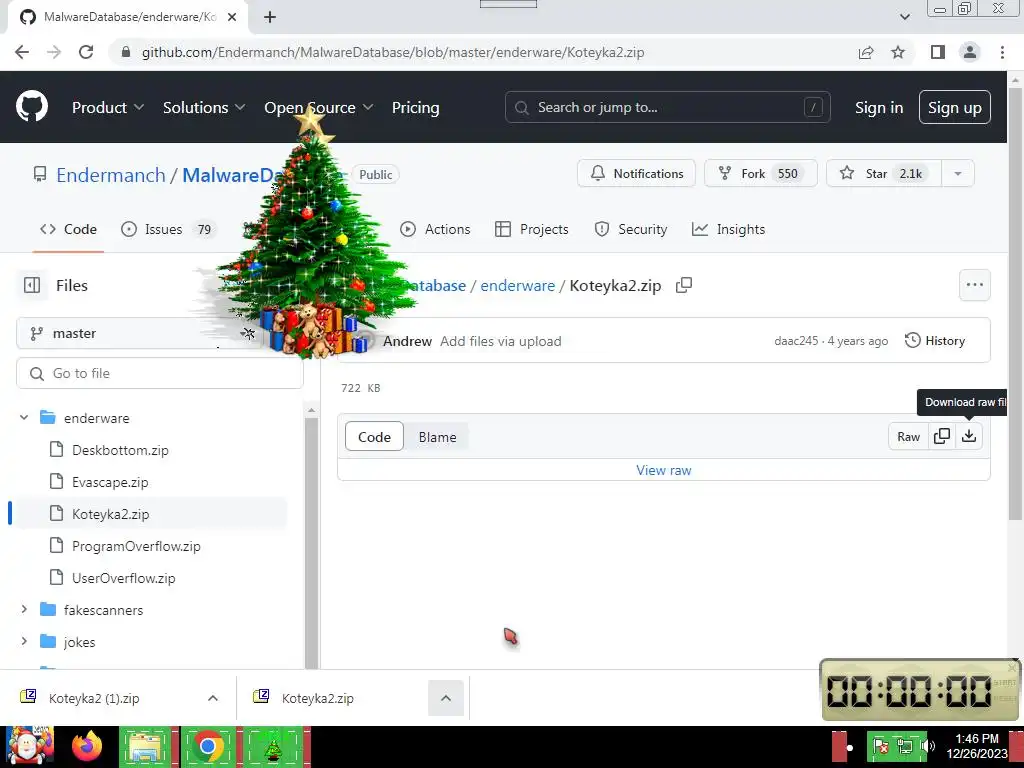This screenshot has height=768, width=1024.
Task: Open the browser side panel icon
Action: [938, 52]
